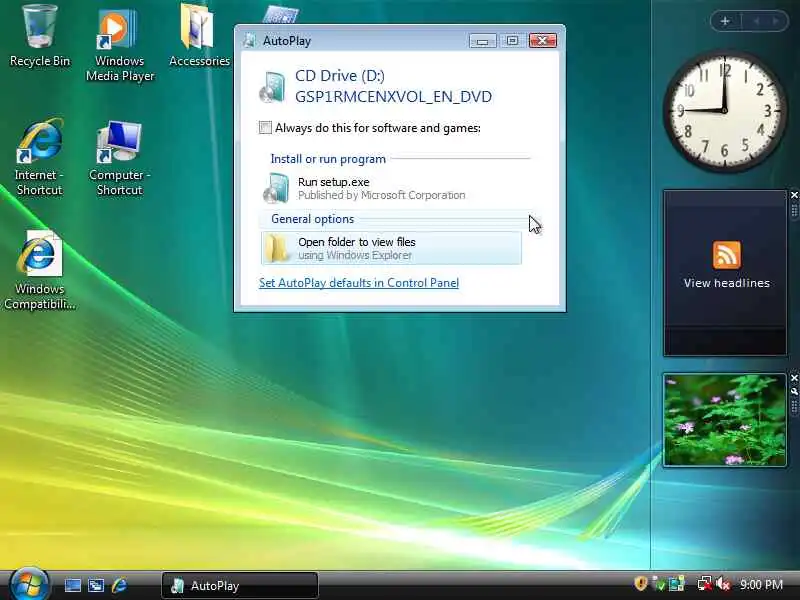The height and width of the screenshot is (600, 800).
Task: Click the tray icon left of network
Action: (x=677, y=584)
